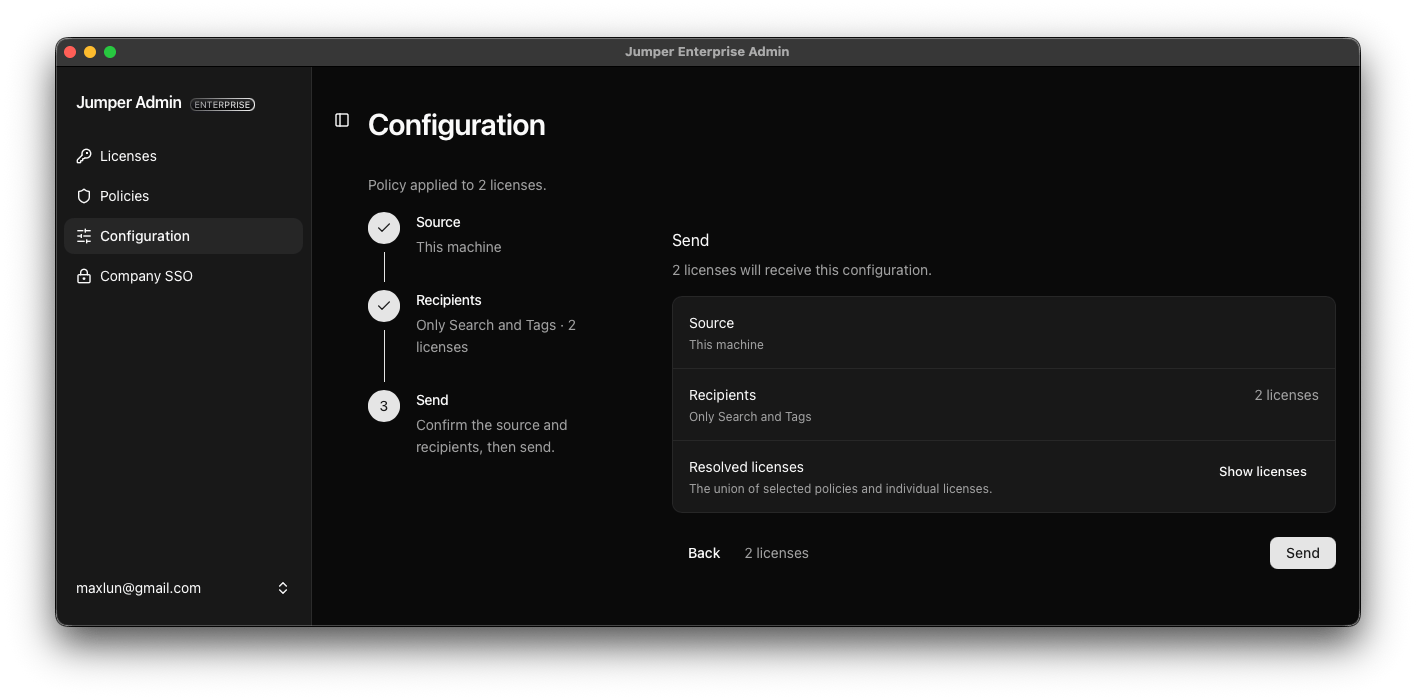Go Back to the previous step
The image size is (1416, 700).
coord(704,553)
